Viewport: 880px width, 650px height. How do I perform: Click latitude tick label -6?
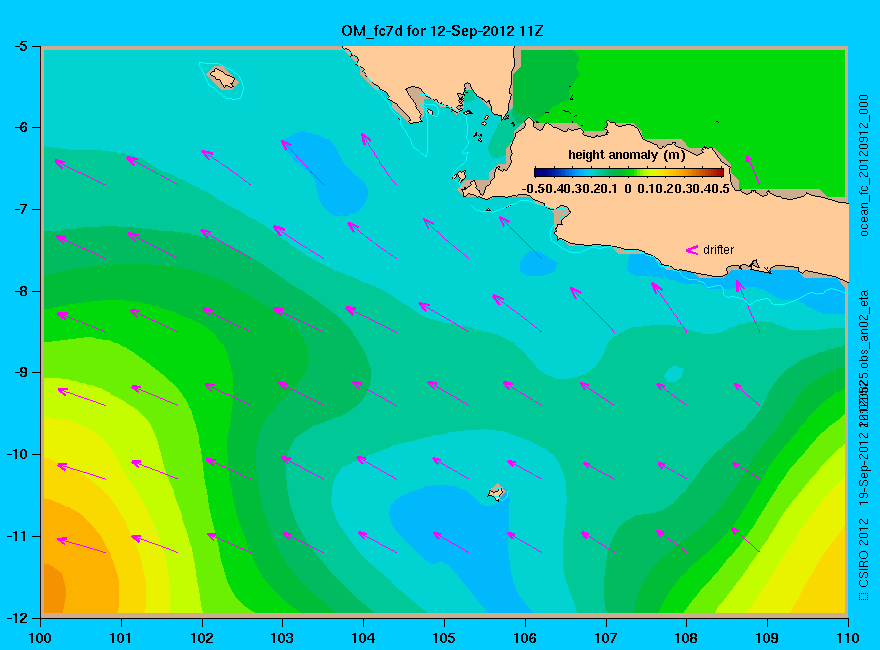pyautogui.click(x=20, y=127)
